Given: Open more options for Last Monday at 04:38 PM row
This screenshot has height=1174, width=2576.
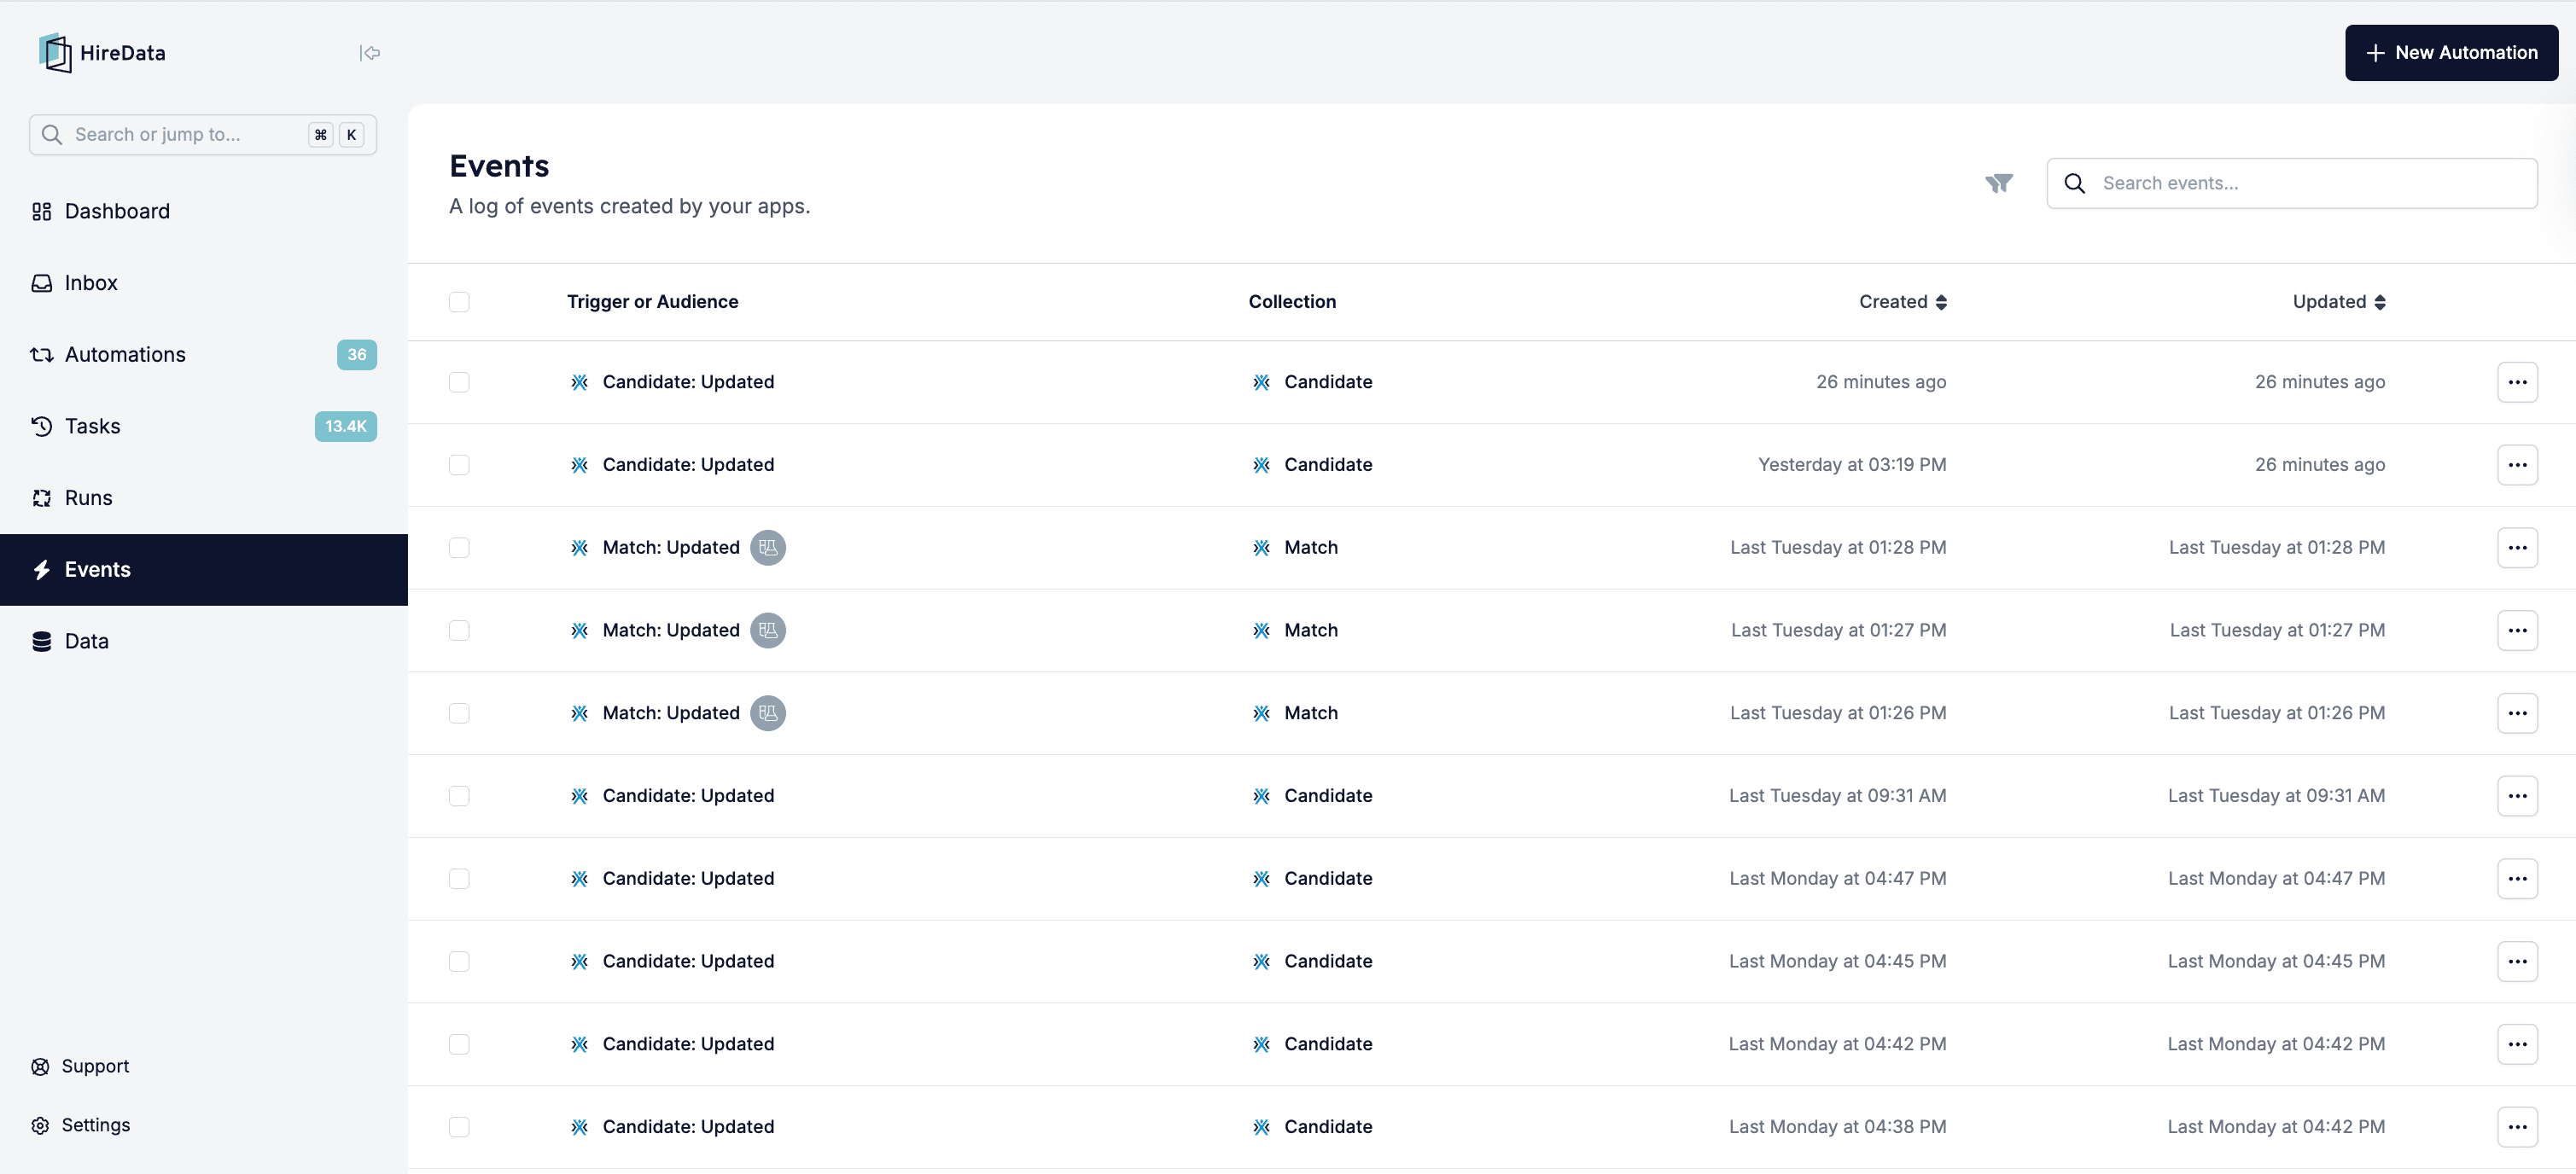Looking at the screenshot, I should 2517,1127.
